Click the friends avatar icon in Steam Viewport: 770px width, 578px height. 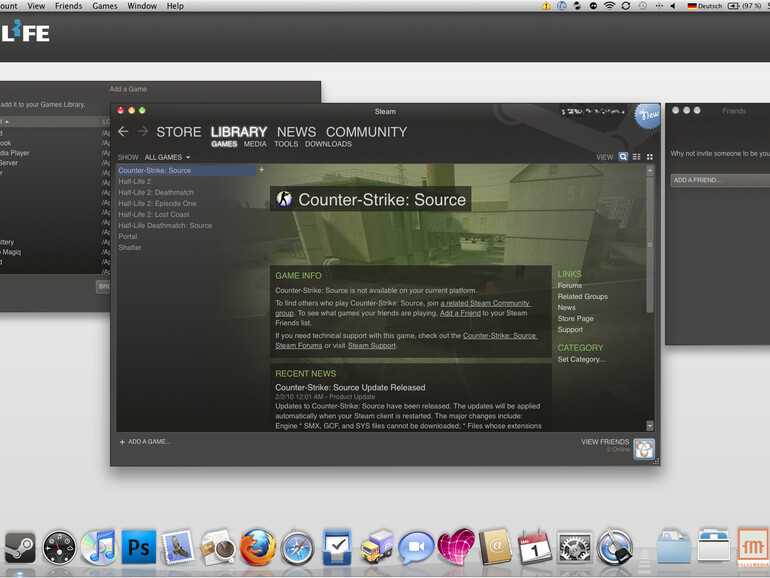pos(644,448)
